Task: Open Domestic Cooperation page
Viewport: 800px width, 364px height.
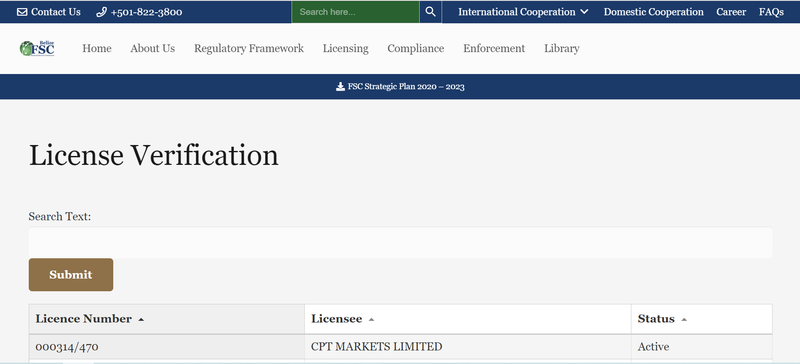Action: point(654,12)
